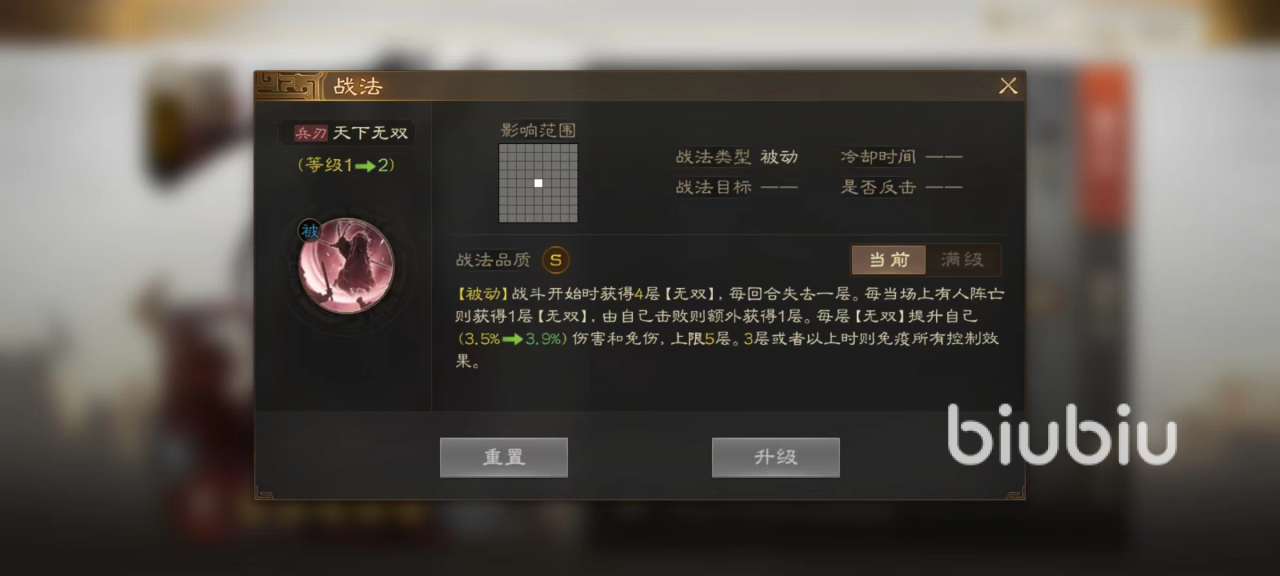Click the 冷却时间 cooldown field

(902, 157)
